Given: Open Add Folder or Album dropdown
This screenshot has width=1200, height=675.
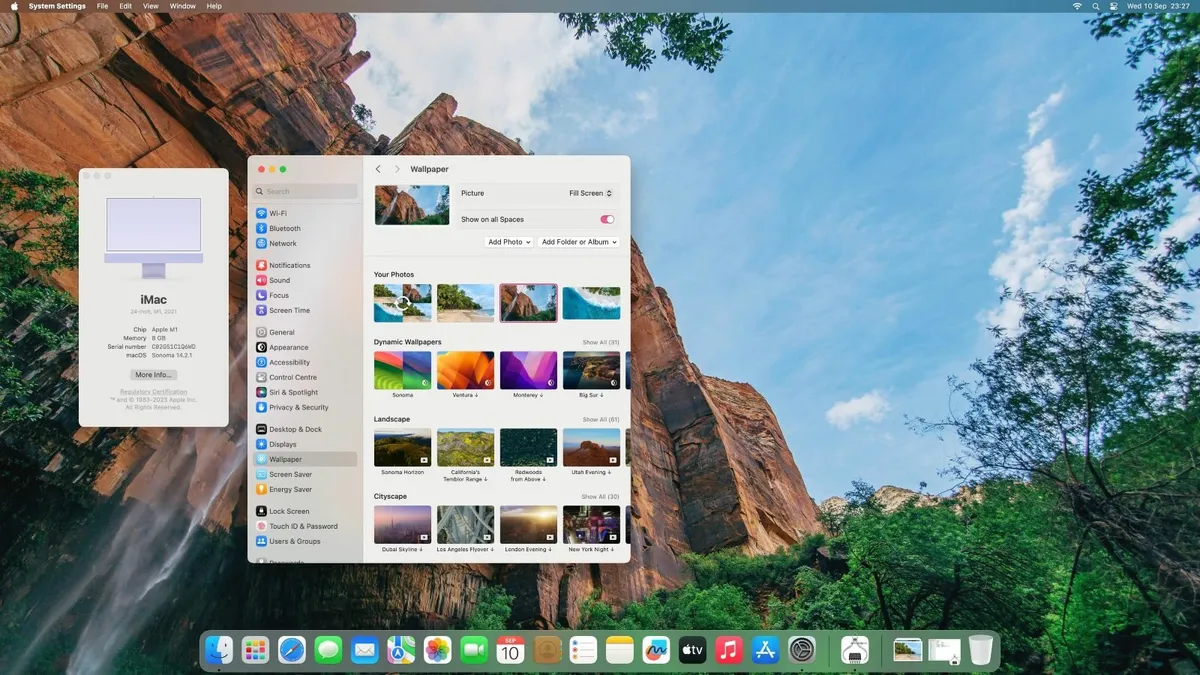Looking at the screenshot, I should tap(579, 242).
